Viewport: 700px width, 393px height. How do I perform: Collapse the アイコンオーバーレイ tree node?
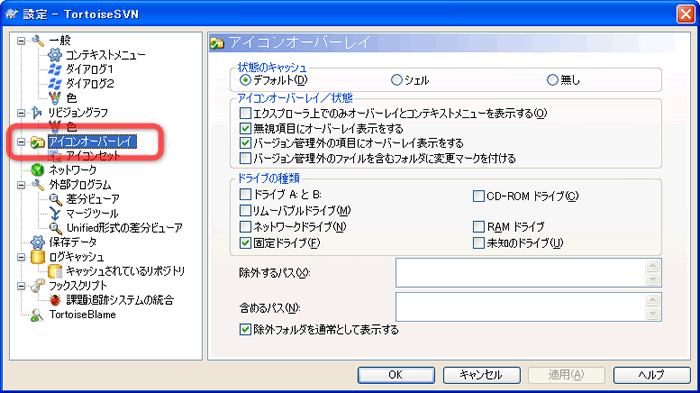[x=21, y=142]
